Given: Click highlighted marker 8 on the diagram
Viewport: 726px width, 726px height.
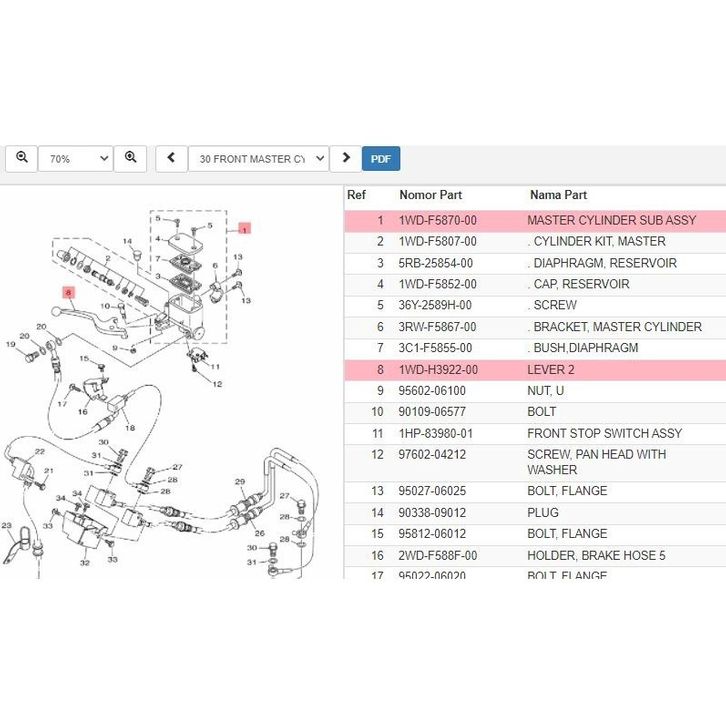Looking at the screenshot, I should [x=68, y=293].
